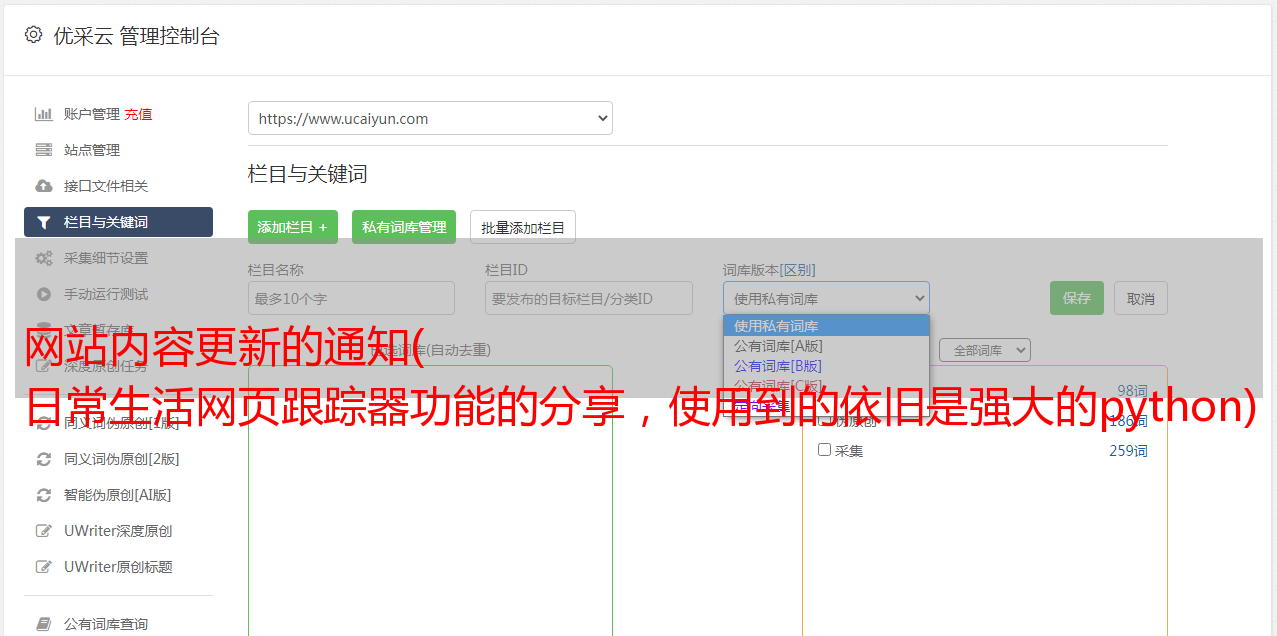Choose 公有词库[A版] from the list
1277x636 pixels.
826,346
